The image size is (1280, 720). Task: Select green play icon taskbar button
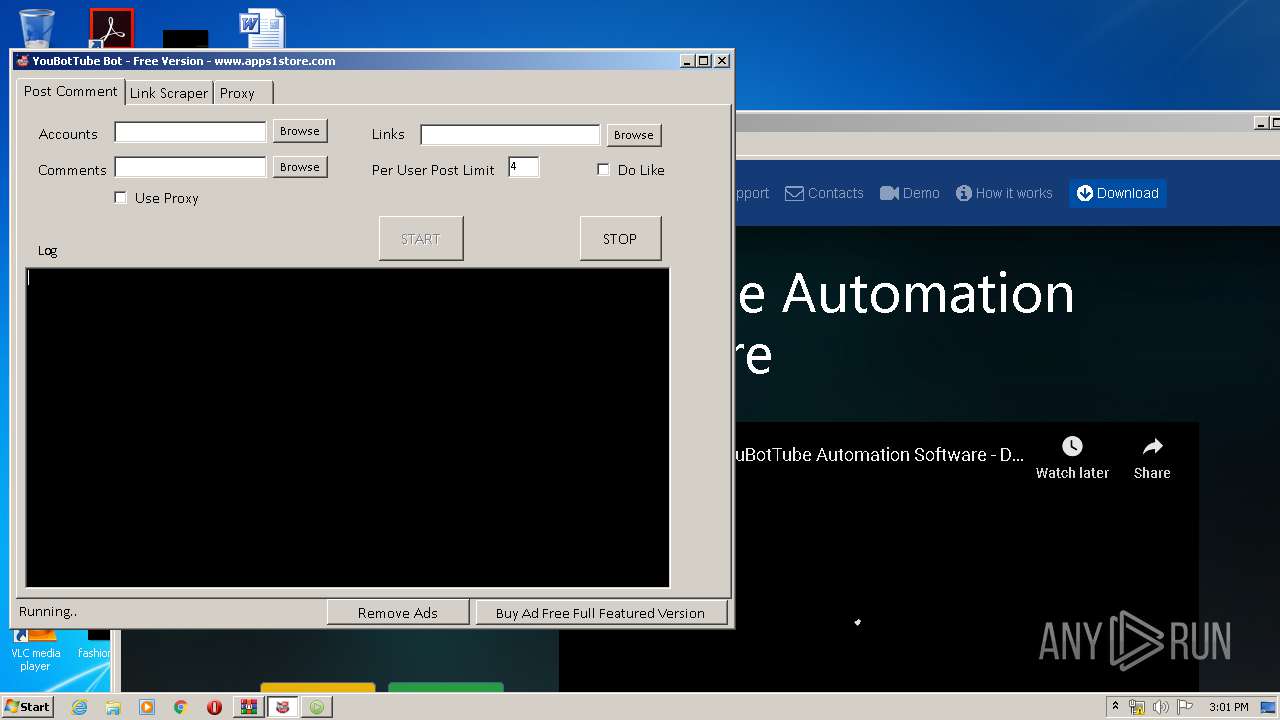(317, 707)
